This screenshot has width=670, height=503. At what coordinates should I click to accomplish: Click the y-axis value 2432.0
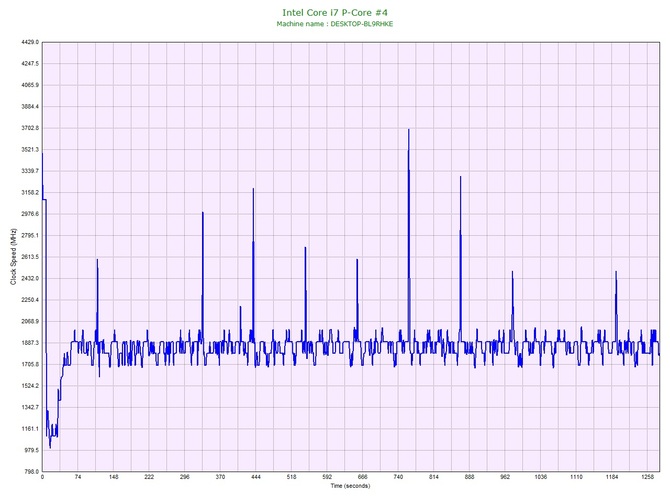[x=30, y=278]
